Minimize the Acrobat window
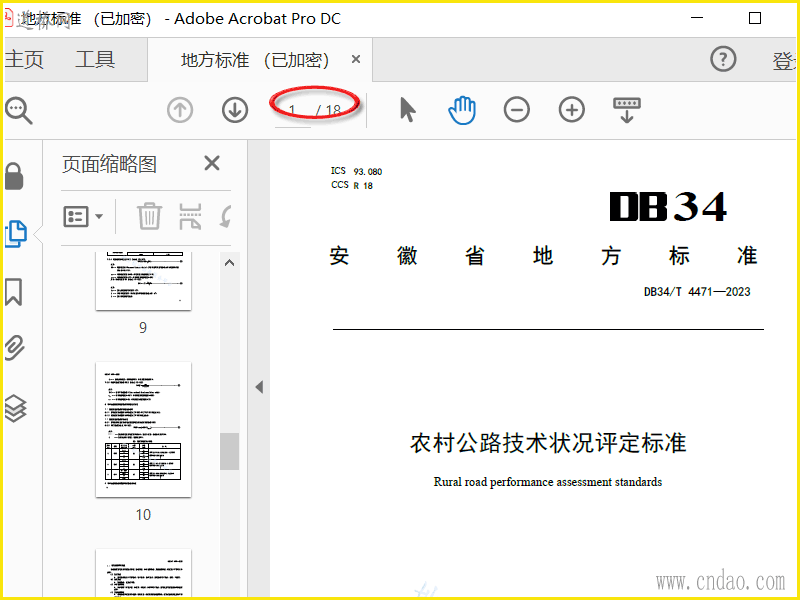The height and width of the screenshot is (600, 800). click(697, 18)
